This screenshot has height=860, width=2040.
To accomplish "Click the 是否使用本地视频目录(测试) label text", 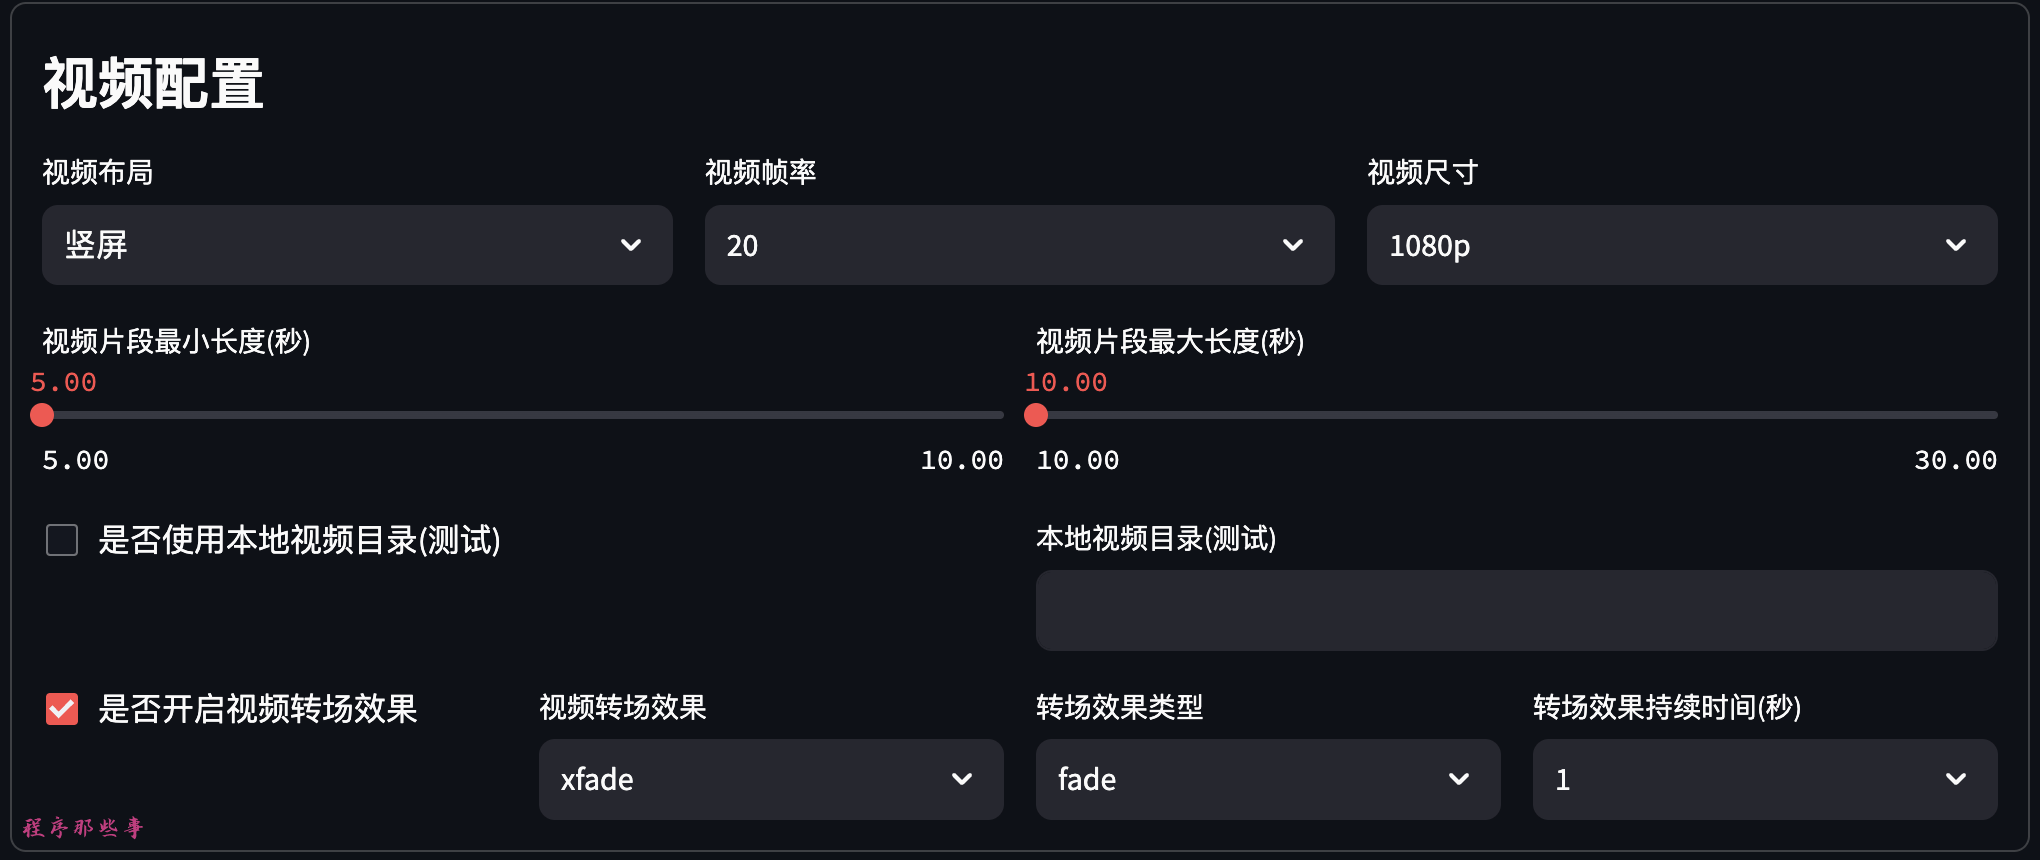I will pos(299,540).
